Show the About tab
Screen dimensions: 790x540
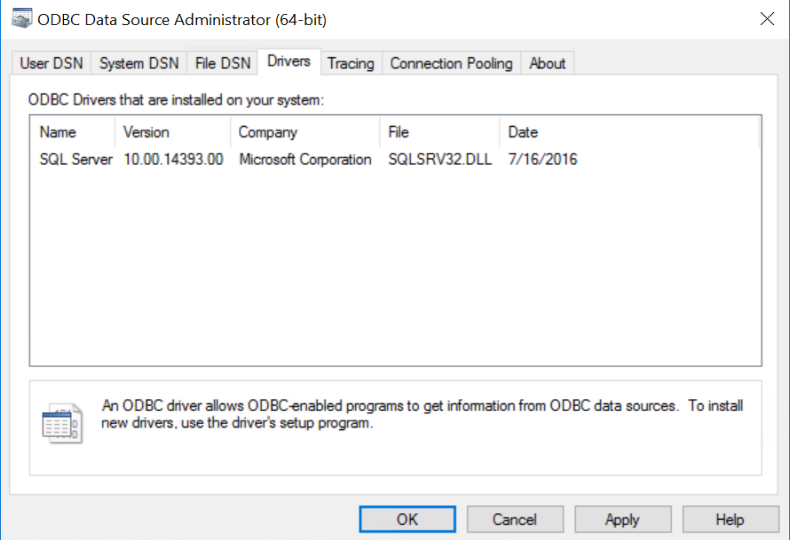coord(547,63)
